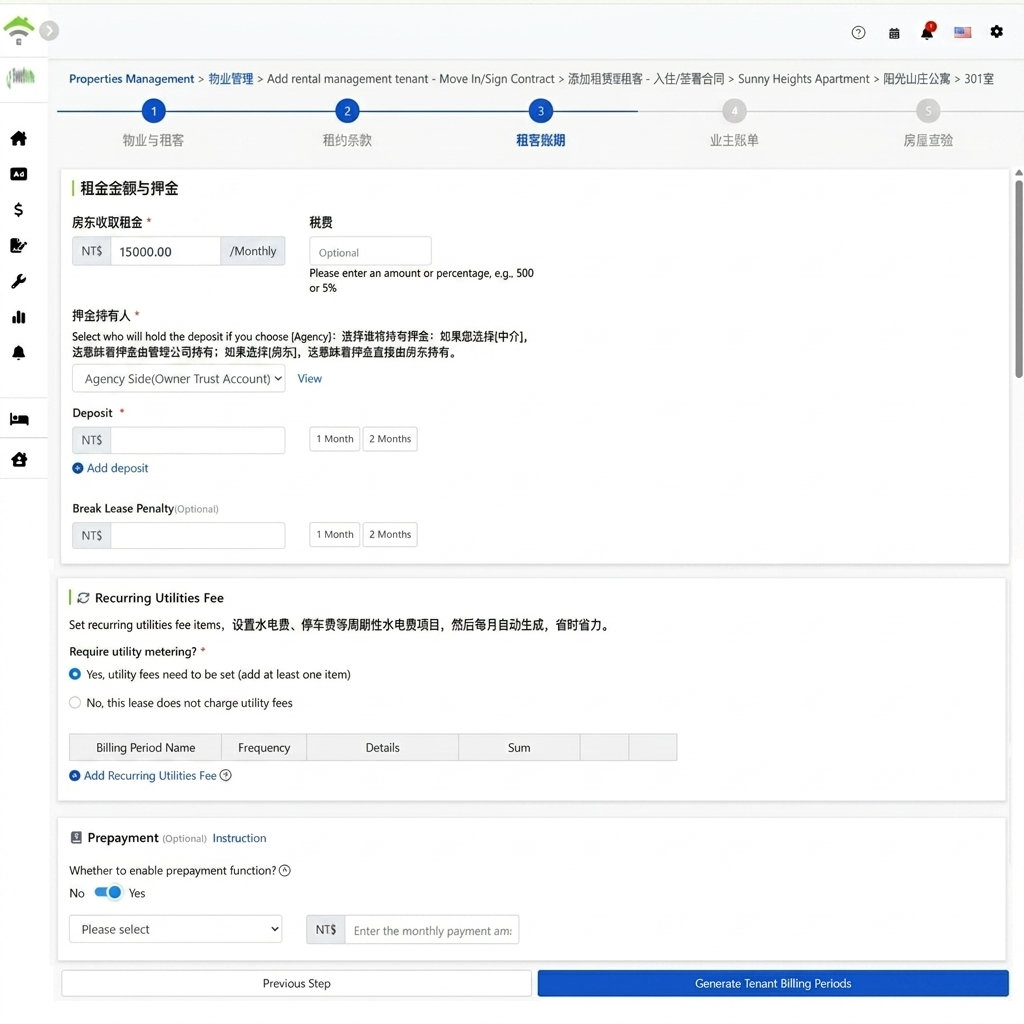Click the plus icon beside Add deposit
Screen dimensions: 1024x1024
78,468
